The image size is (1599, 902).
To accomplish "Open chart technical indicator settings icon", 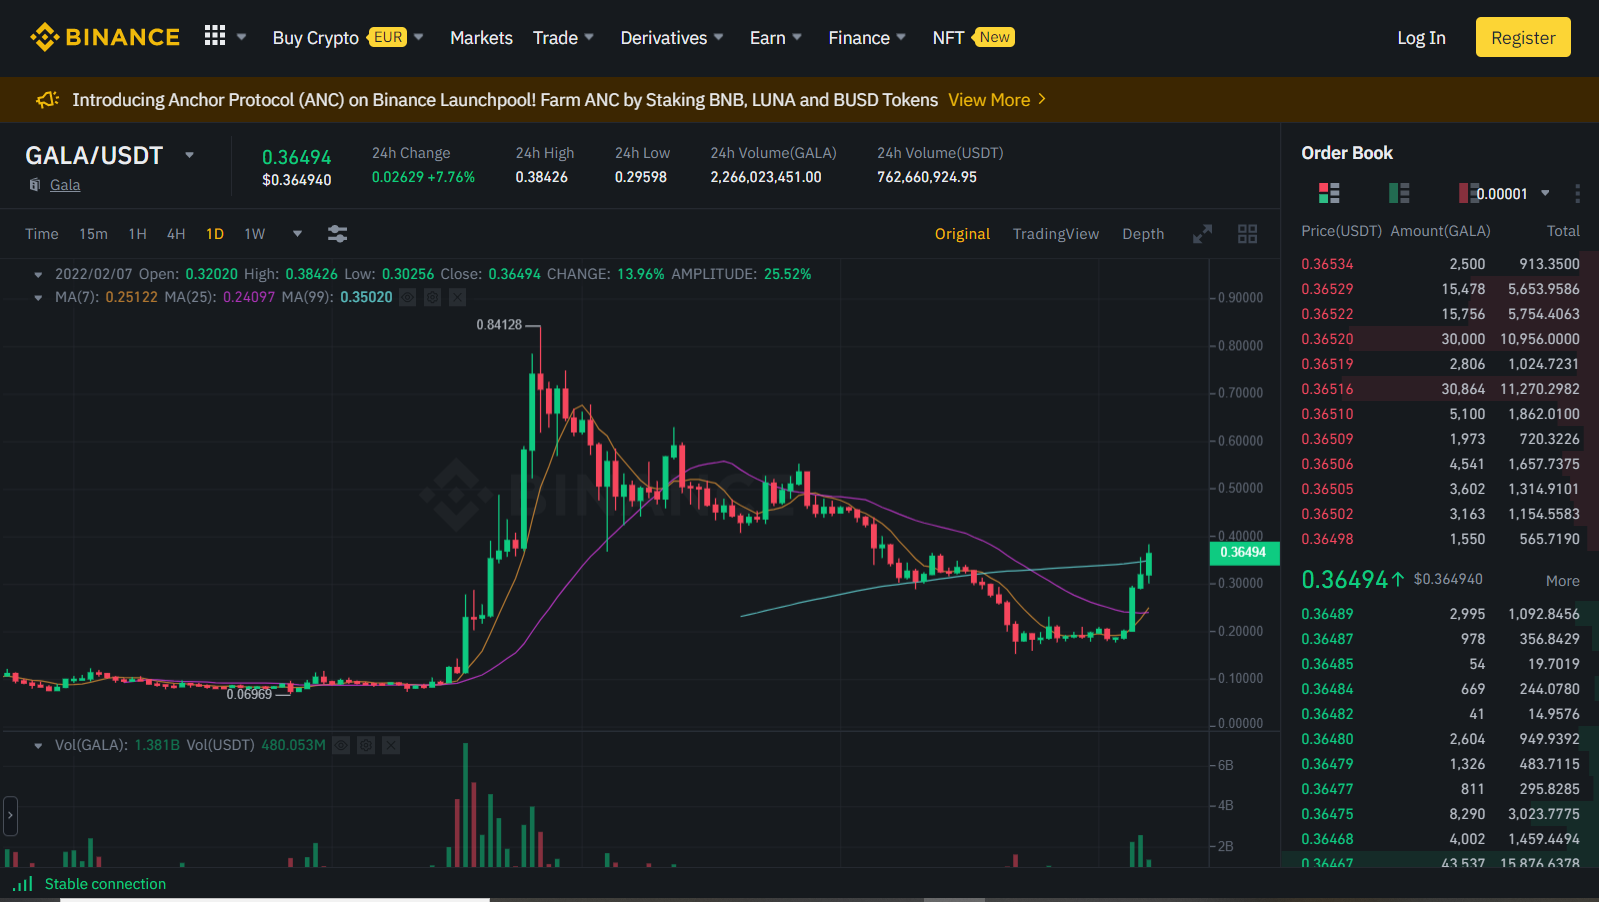I will pyautogui.click(x=337, y=234).
